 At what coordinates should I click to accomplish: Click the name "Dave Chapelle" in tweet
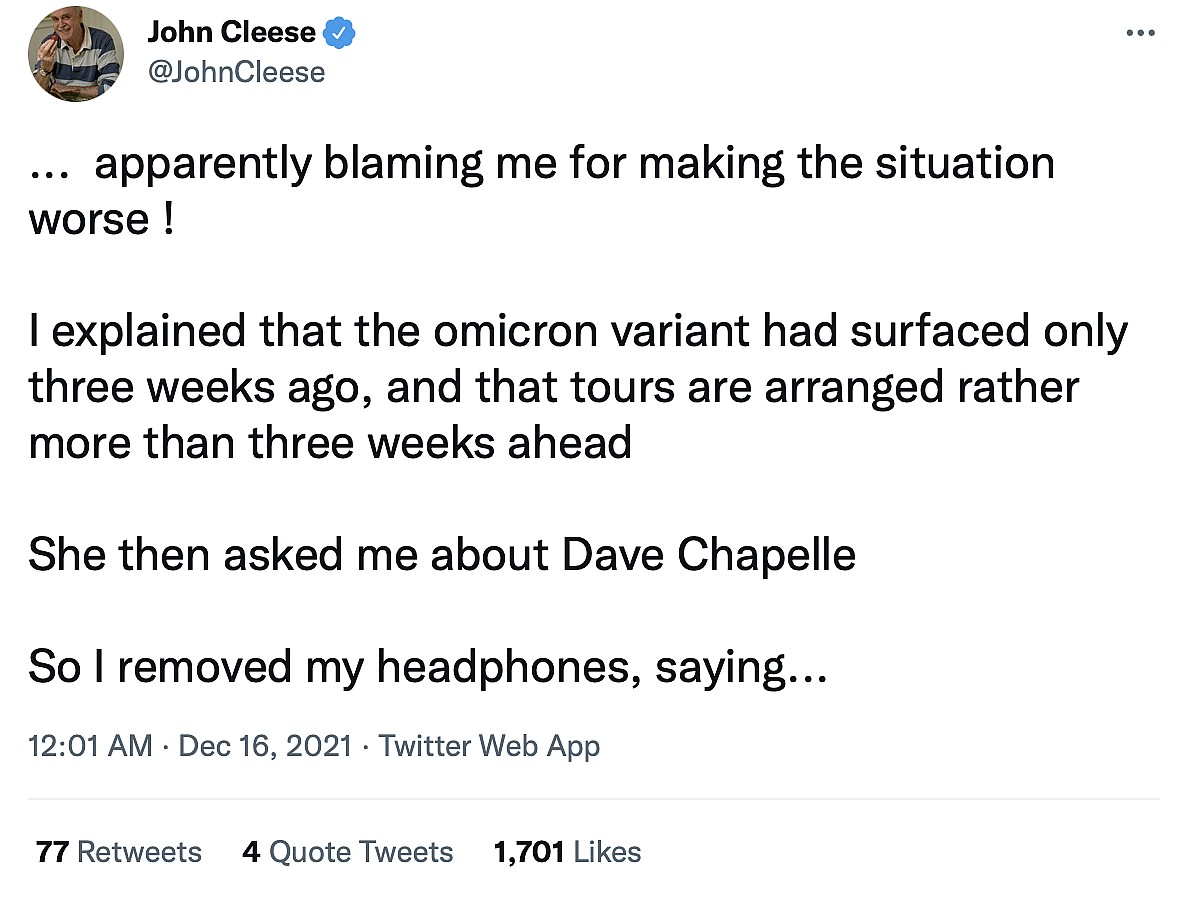click(x=708, y=555)
